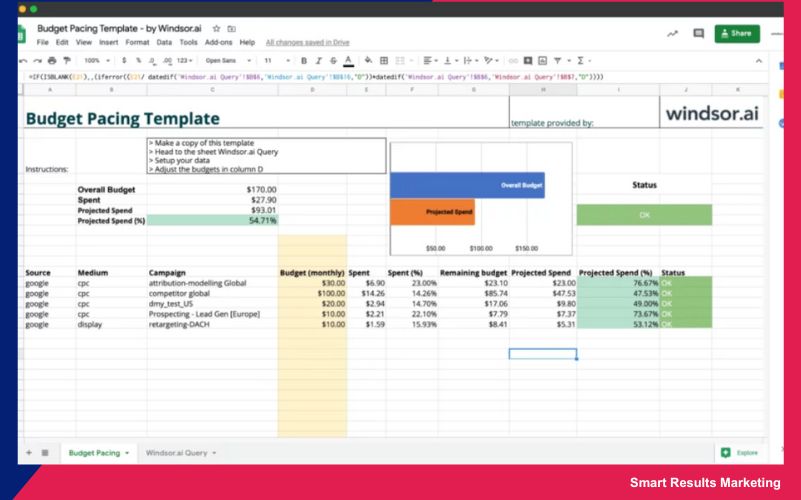Select the 76.67% projected spend cell
Screen dimensions: 801x500
click(619, 283)
